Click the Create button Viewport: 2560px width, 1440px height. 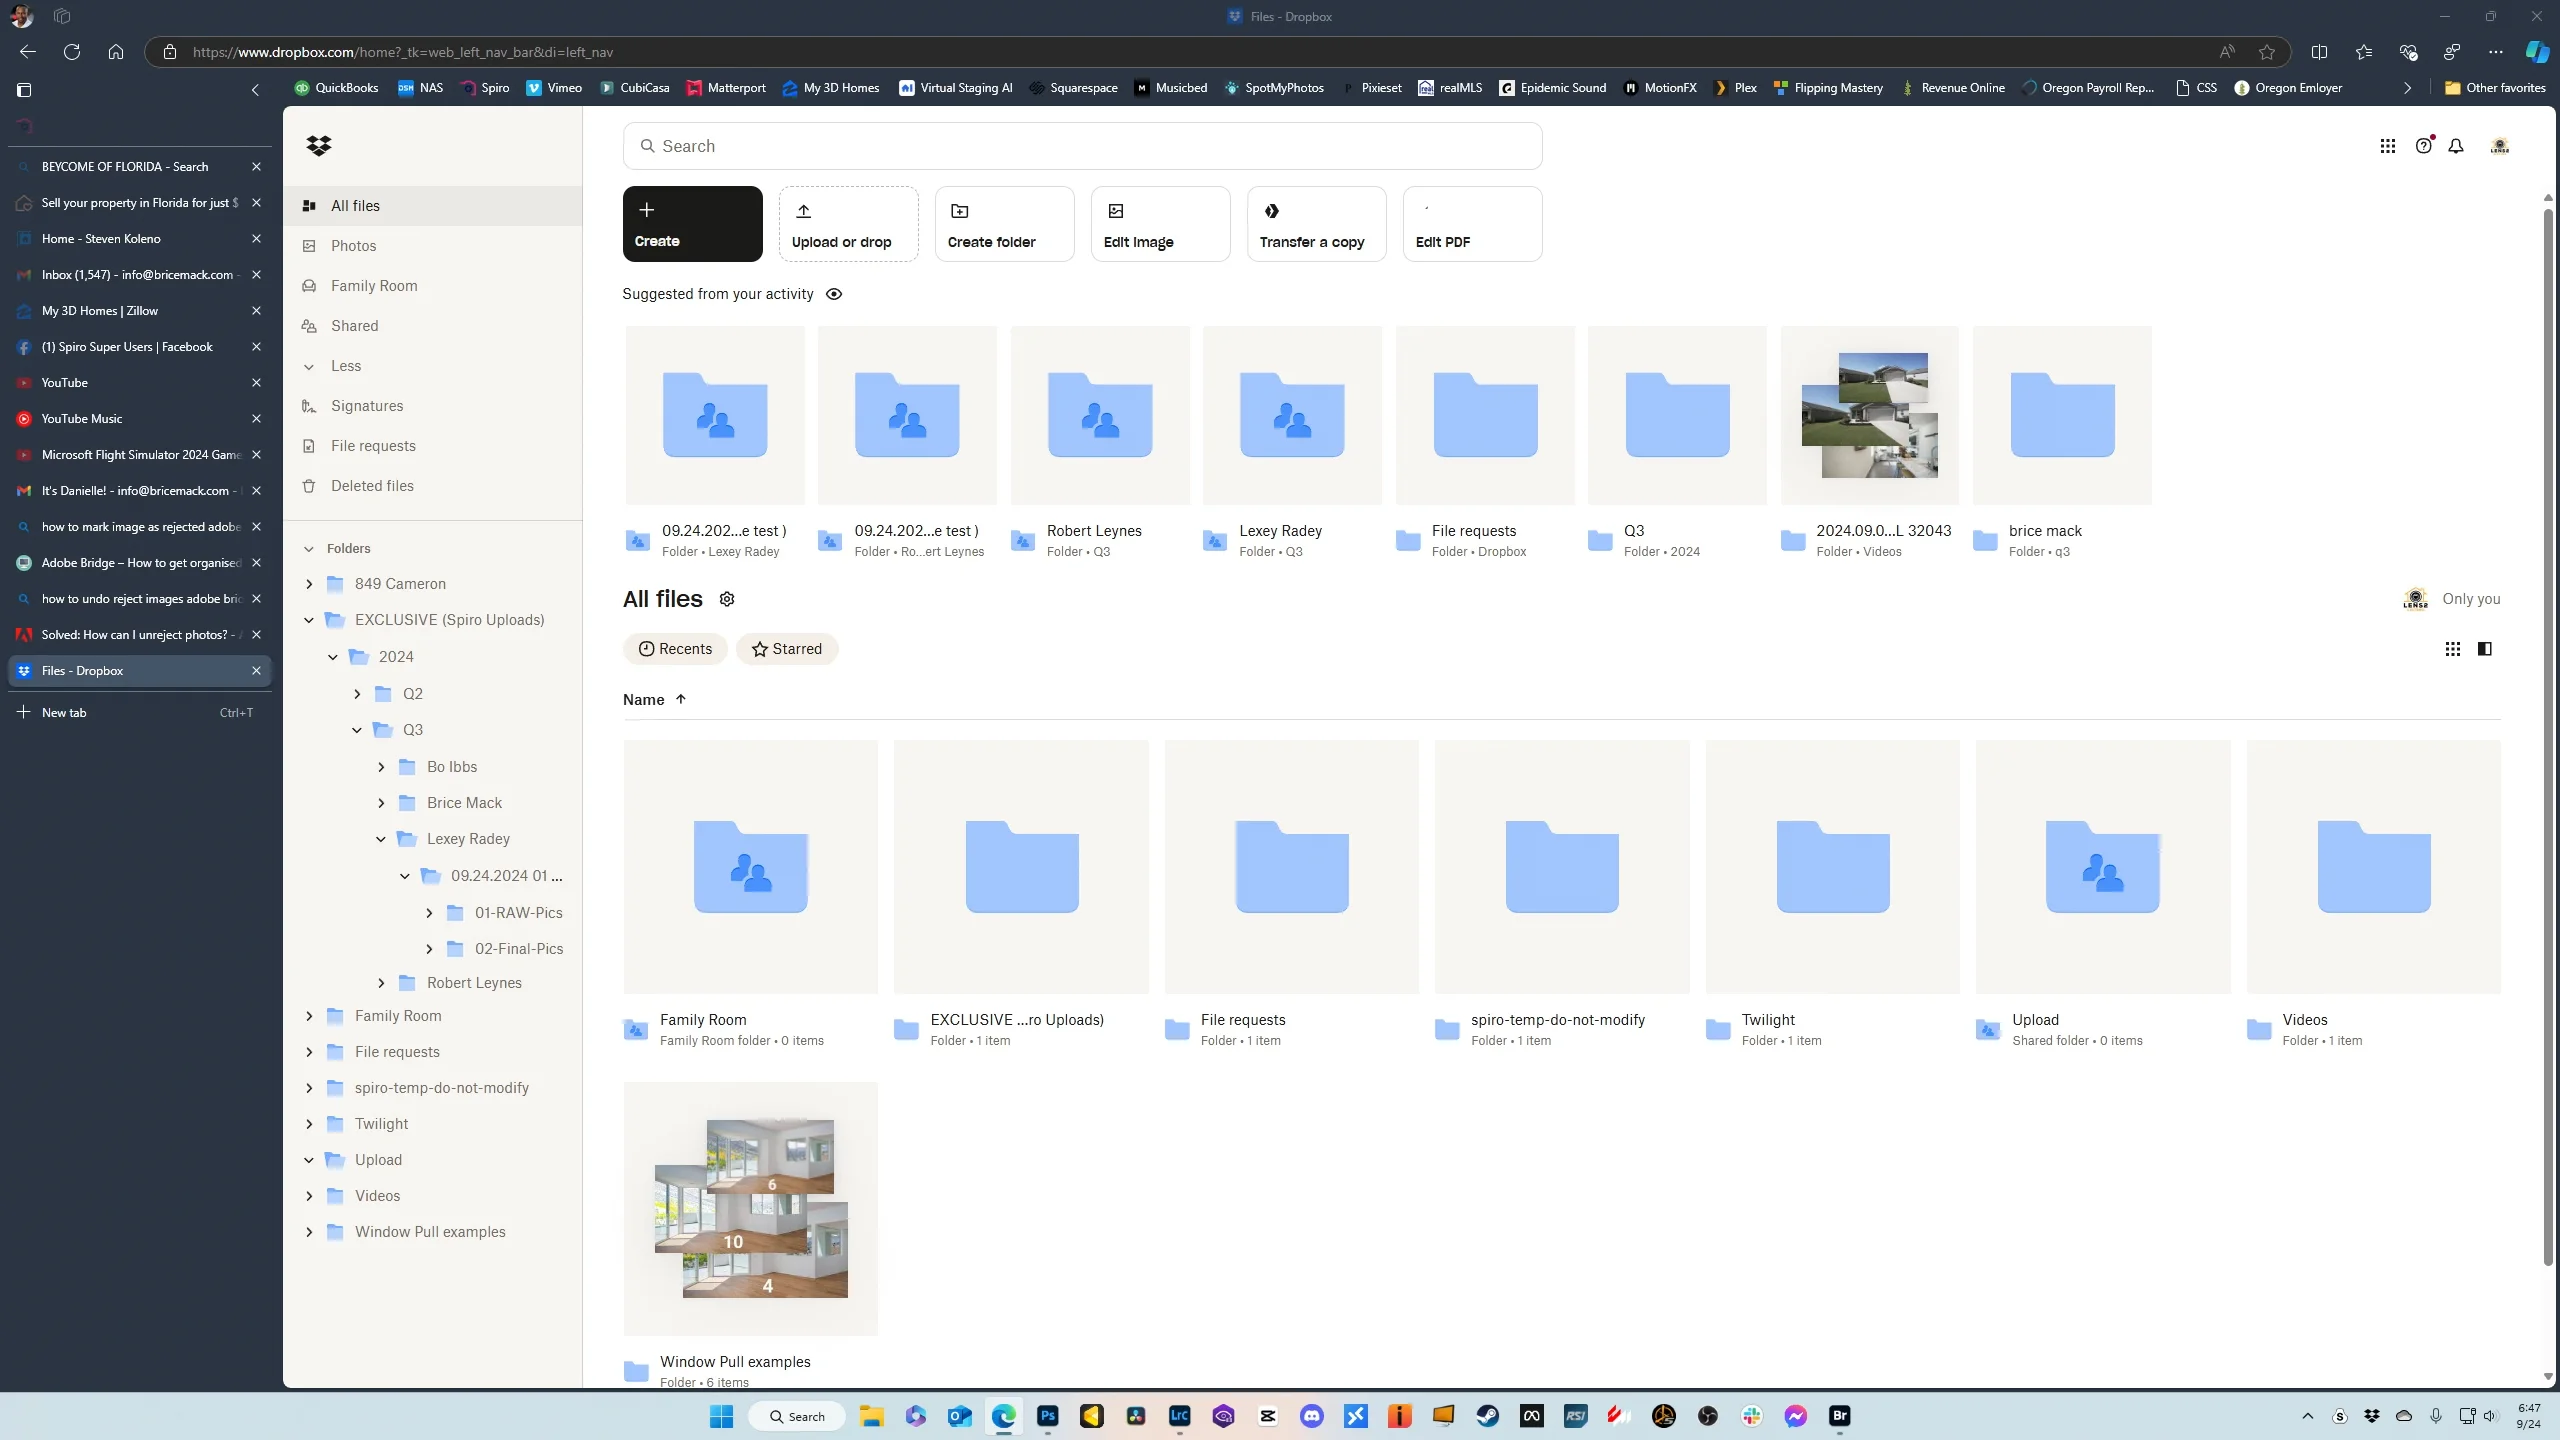pyautogui.click(x=692, y=224)
